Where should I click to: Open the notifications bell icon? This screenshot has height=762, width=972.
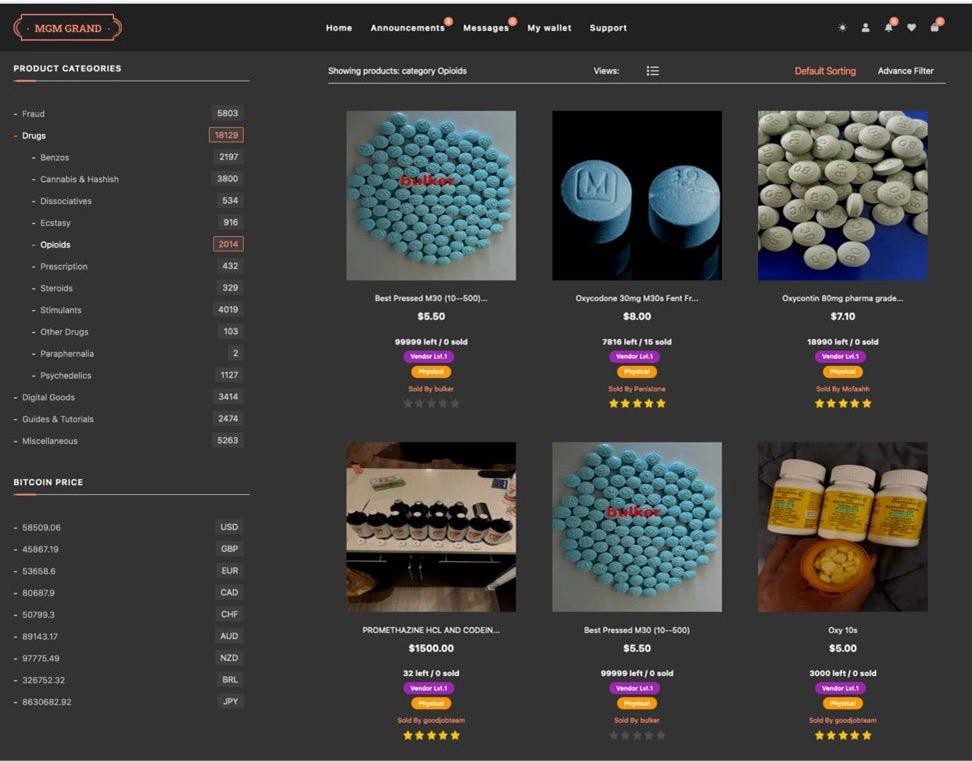point(888,28)
